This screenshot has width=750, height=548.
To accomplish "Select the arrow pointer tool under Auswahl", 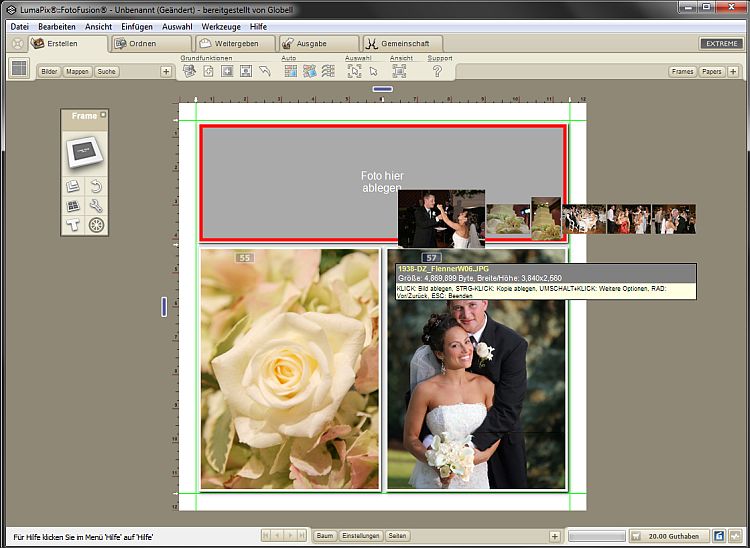I will [372, 71].
